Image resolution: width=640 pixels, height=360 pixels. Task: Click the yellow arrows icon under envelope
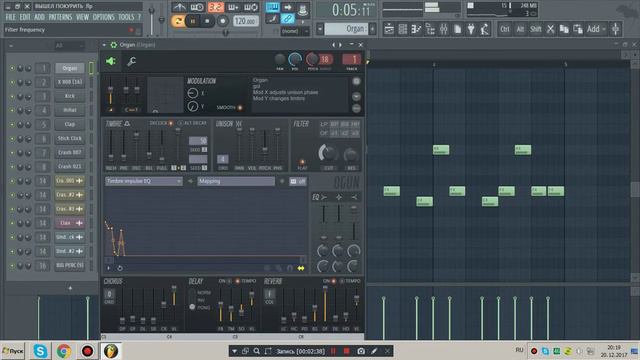click(301, 268)
